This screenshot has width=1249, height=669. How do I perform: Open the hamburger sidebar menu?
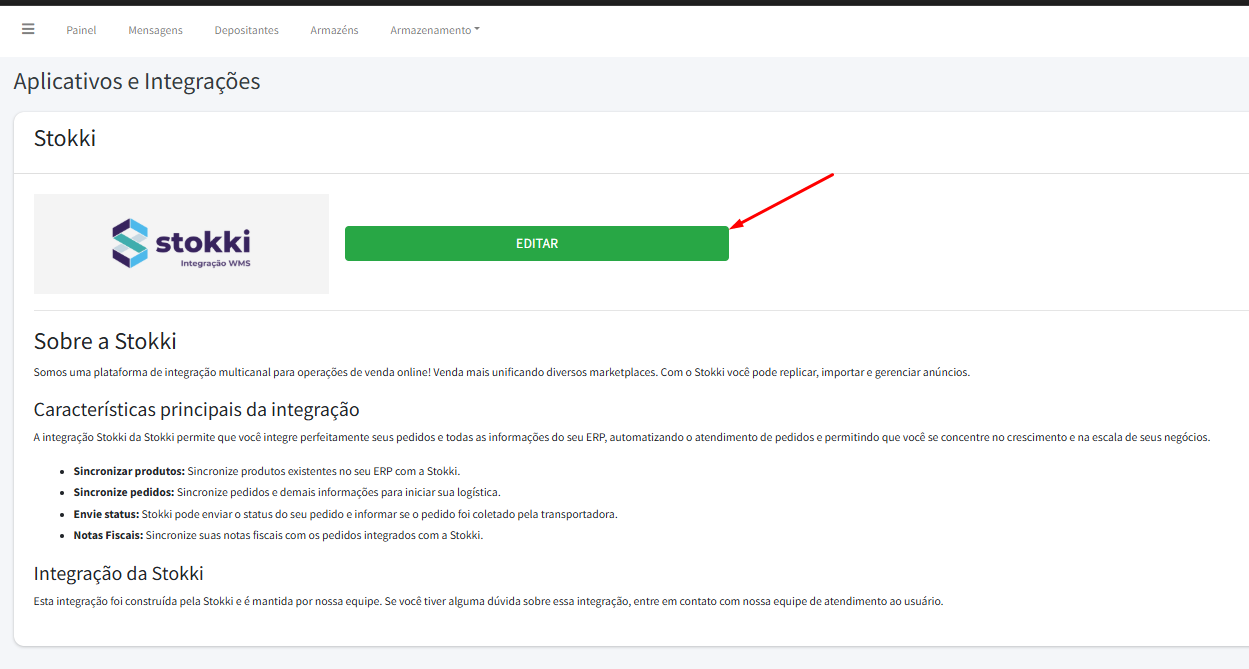(28, 29)
